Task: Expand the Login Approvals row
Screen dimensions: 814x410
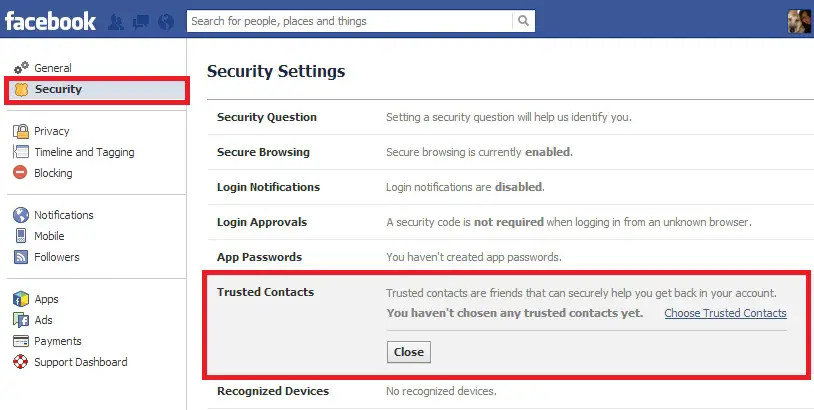Action: pos(510,222)
